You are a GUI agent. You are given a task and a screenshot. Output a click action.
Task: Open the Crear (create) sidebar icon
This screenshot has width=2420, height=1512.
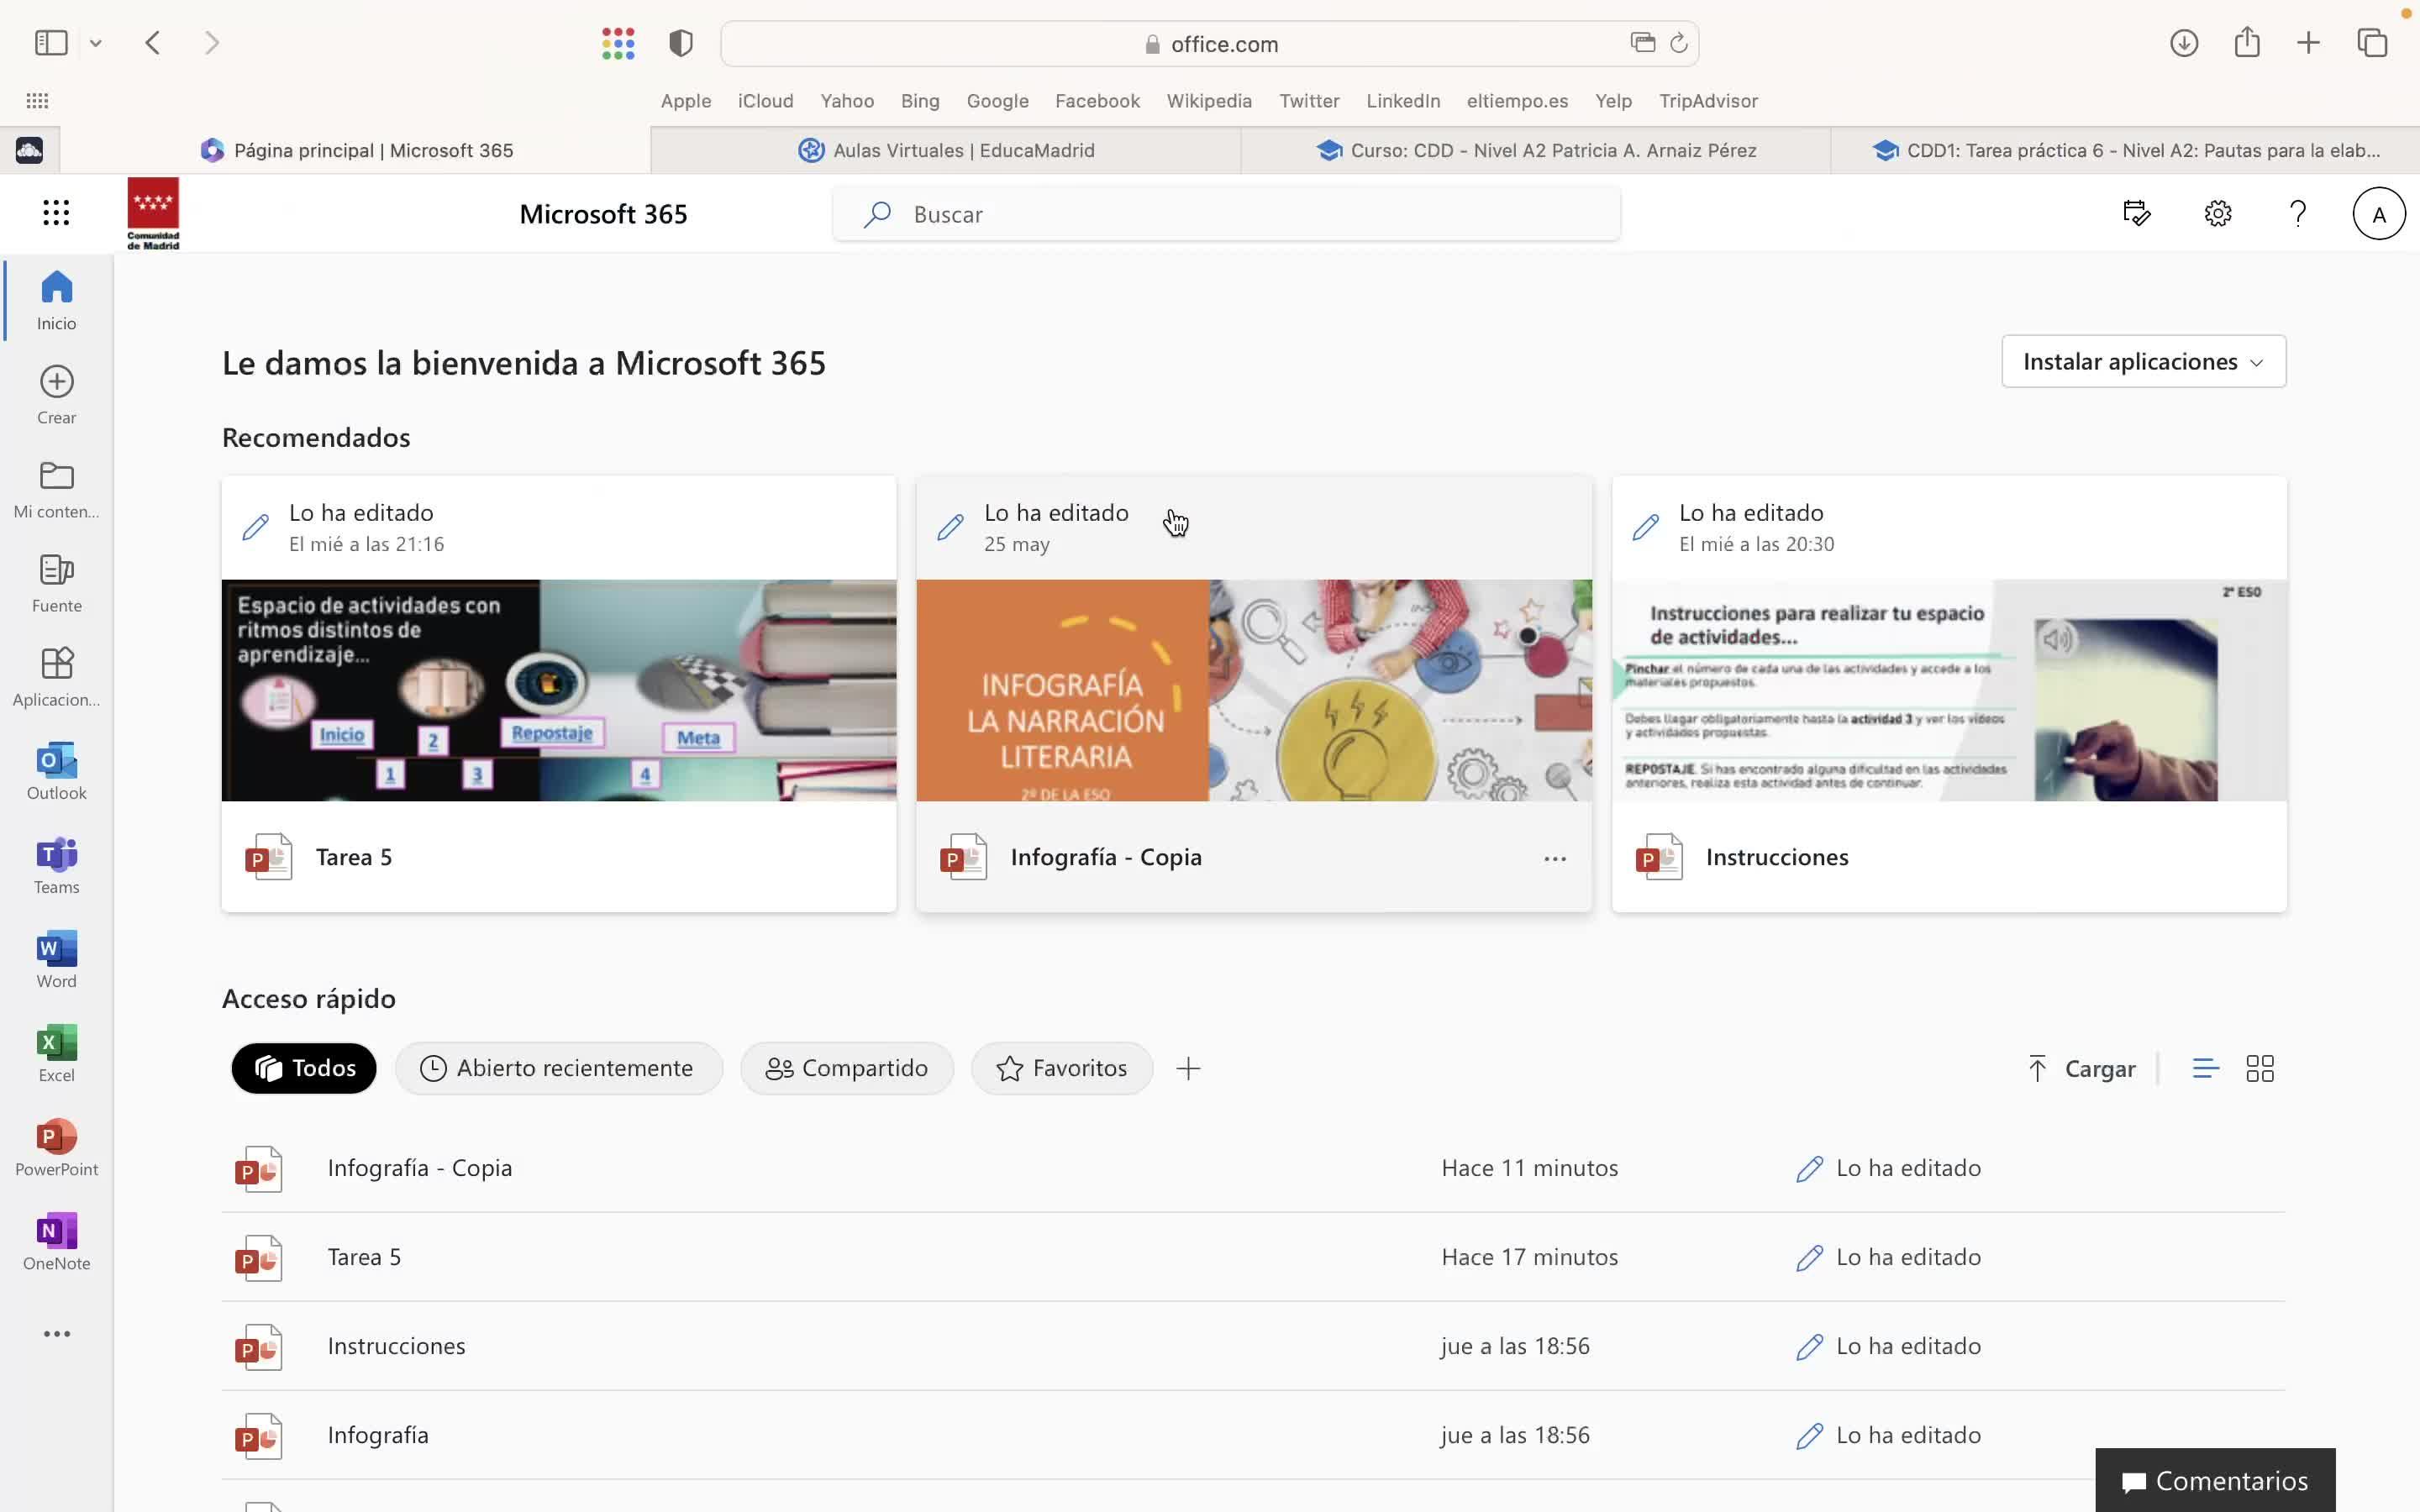click(56, 394)
